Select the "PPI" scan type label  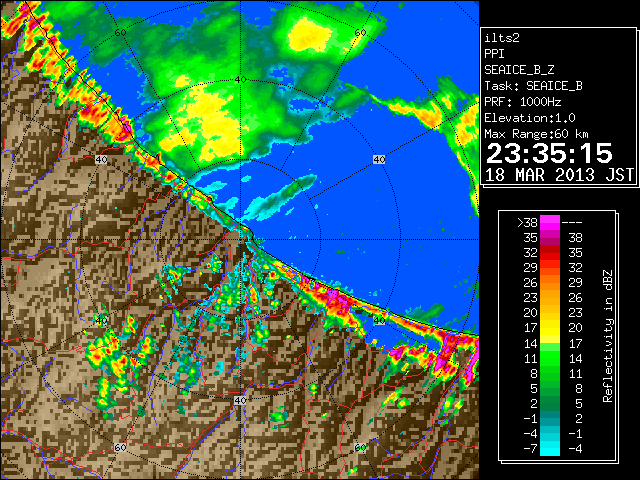494,54
